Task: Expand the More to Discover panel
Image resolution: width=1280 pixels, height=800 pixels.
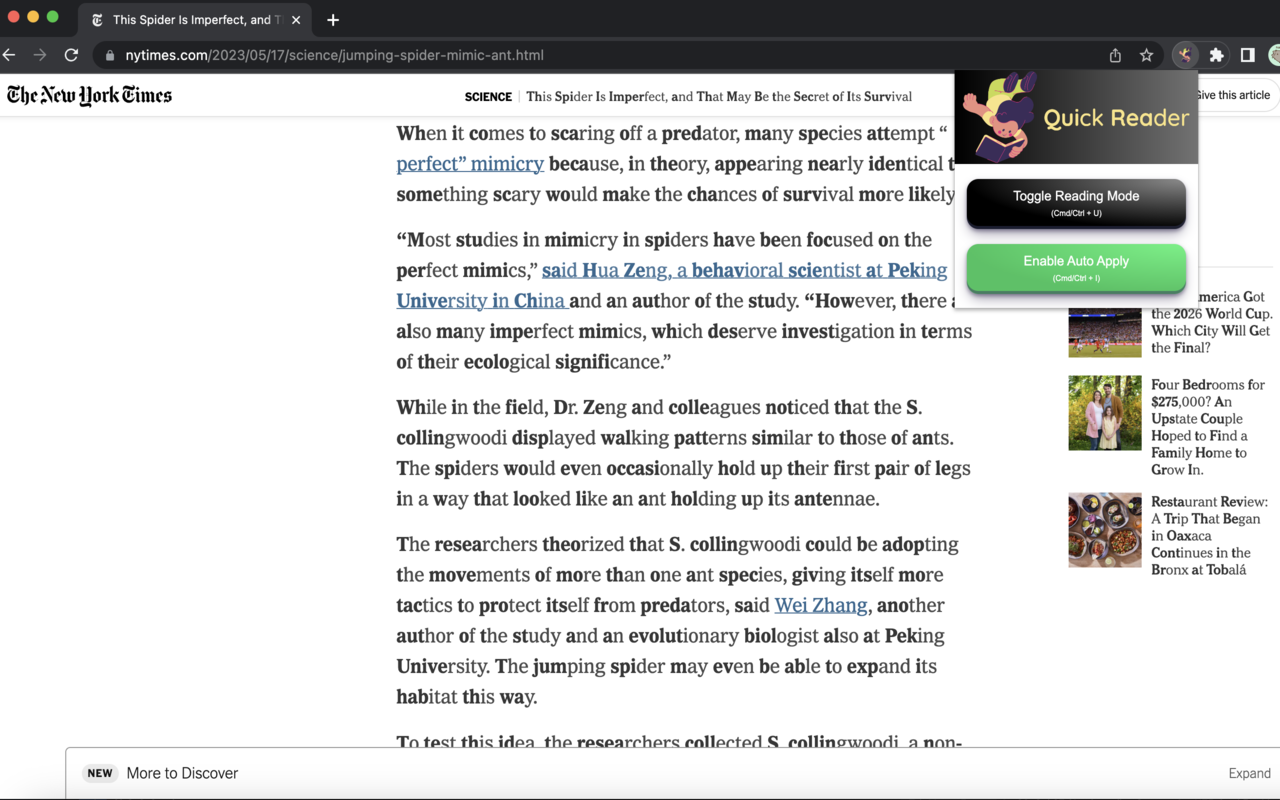Action: click(1249, 773)
